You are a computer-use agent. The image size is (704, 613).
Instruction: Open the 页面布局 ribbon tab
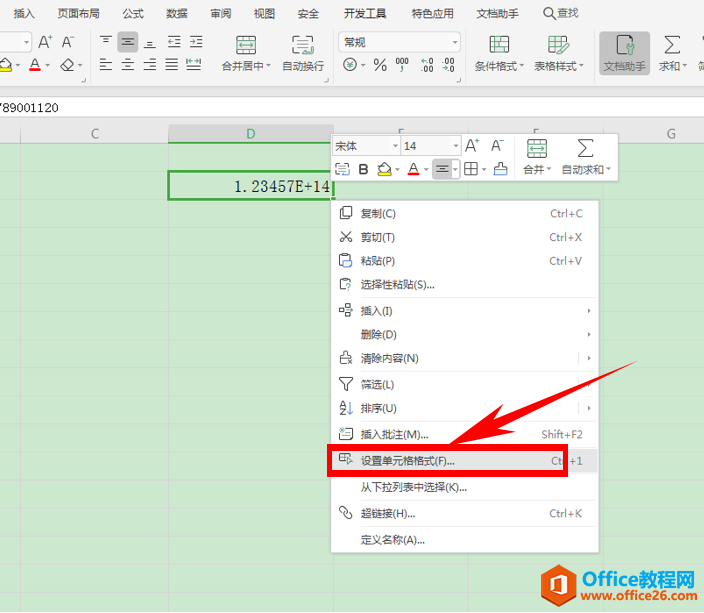(79, 14)
